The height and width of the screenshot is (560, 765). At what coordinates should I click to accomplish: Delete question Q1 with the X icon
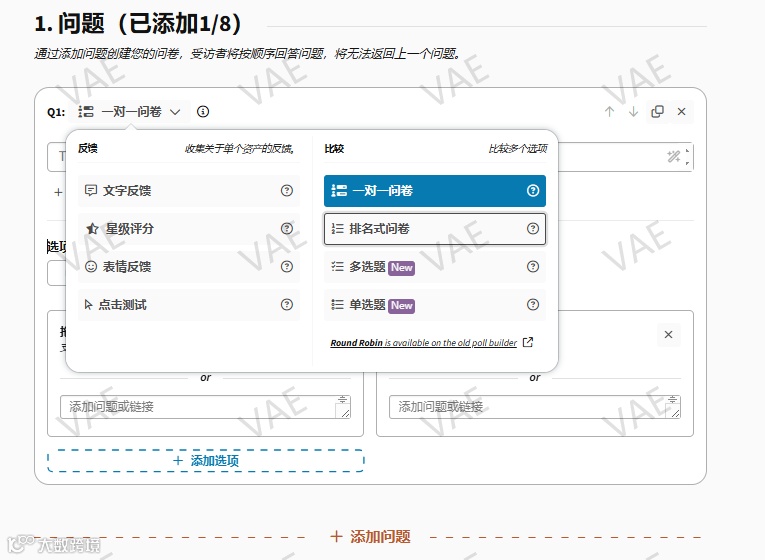tap(682, 112)
